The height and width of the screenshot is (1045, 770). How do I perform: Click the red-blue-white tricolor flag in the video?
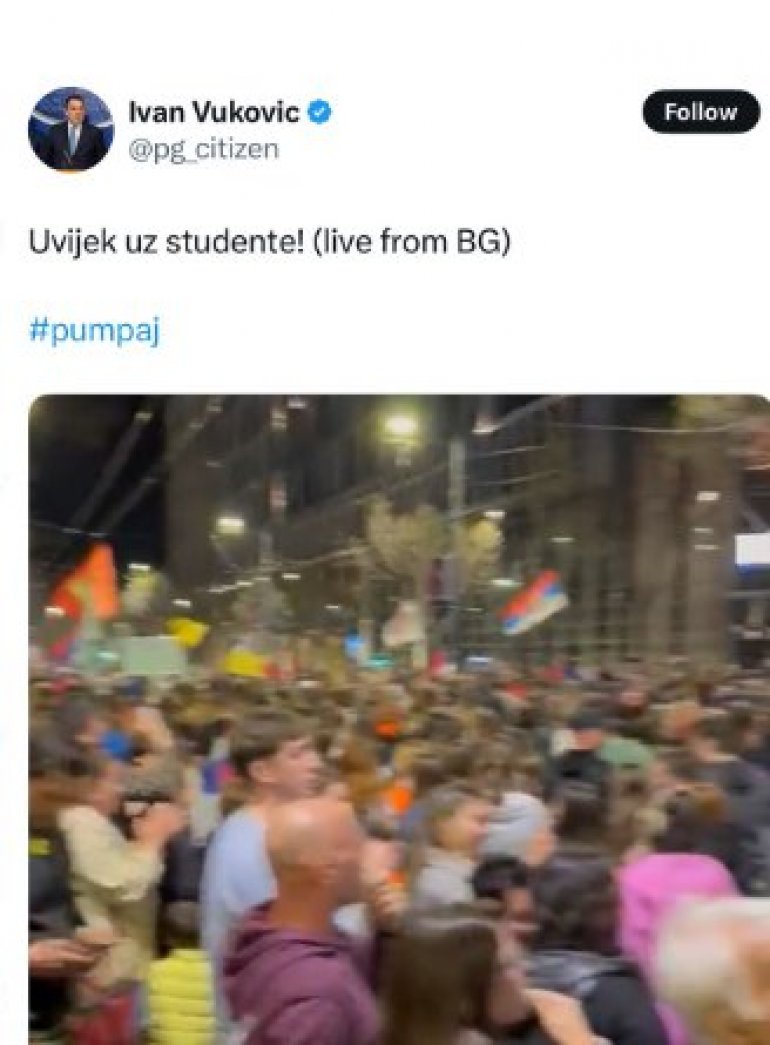[533, 602]
